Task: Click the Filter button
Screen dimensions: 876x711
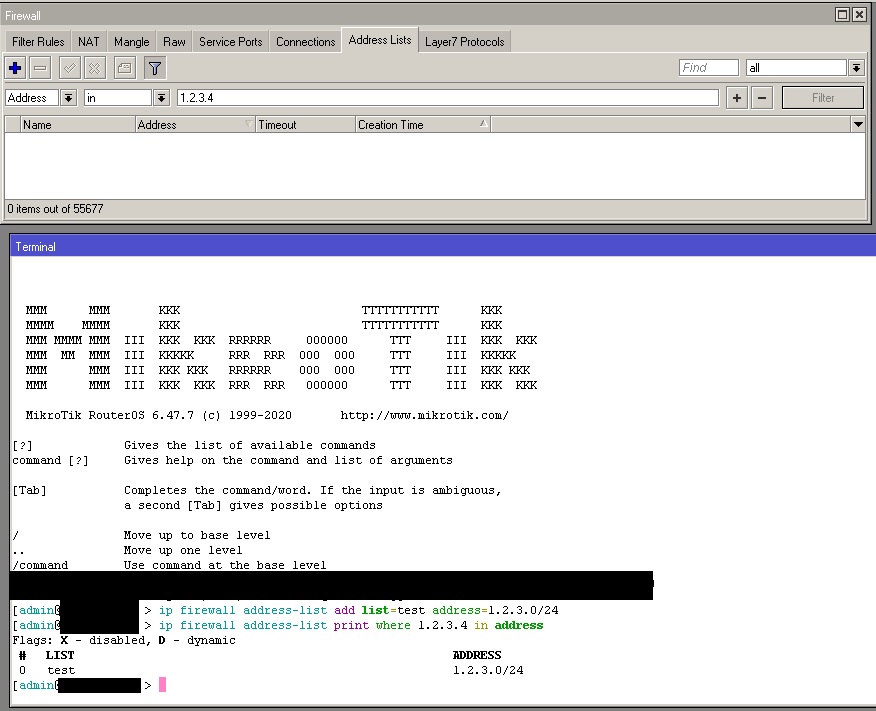Action: [x=822, y=97]
